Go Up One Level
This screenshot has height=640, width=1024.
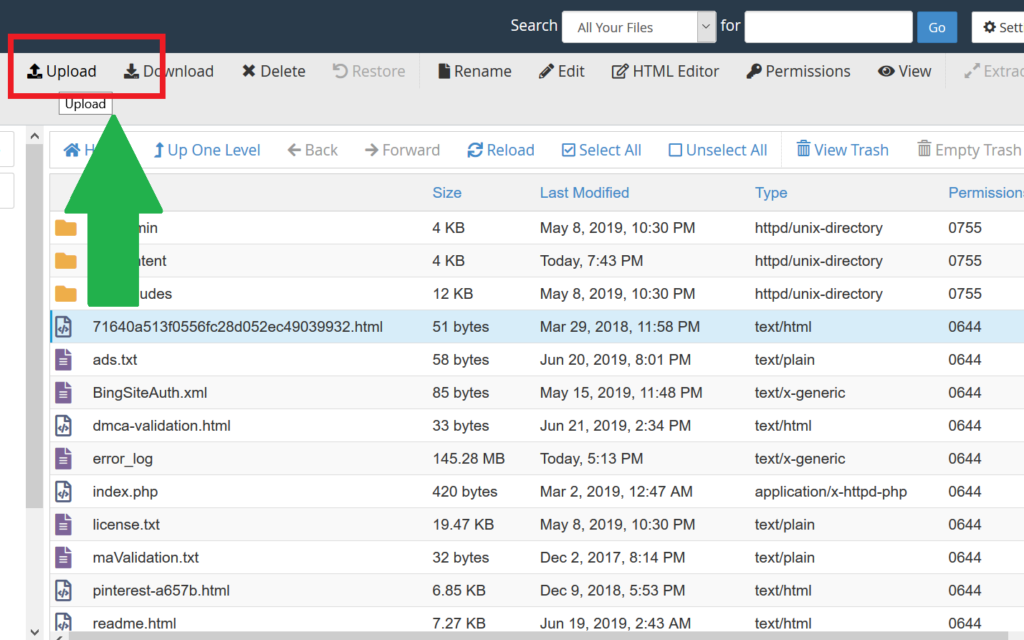pyautogui.click(x=206, y=150)
